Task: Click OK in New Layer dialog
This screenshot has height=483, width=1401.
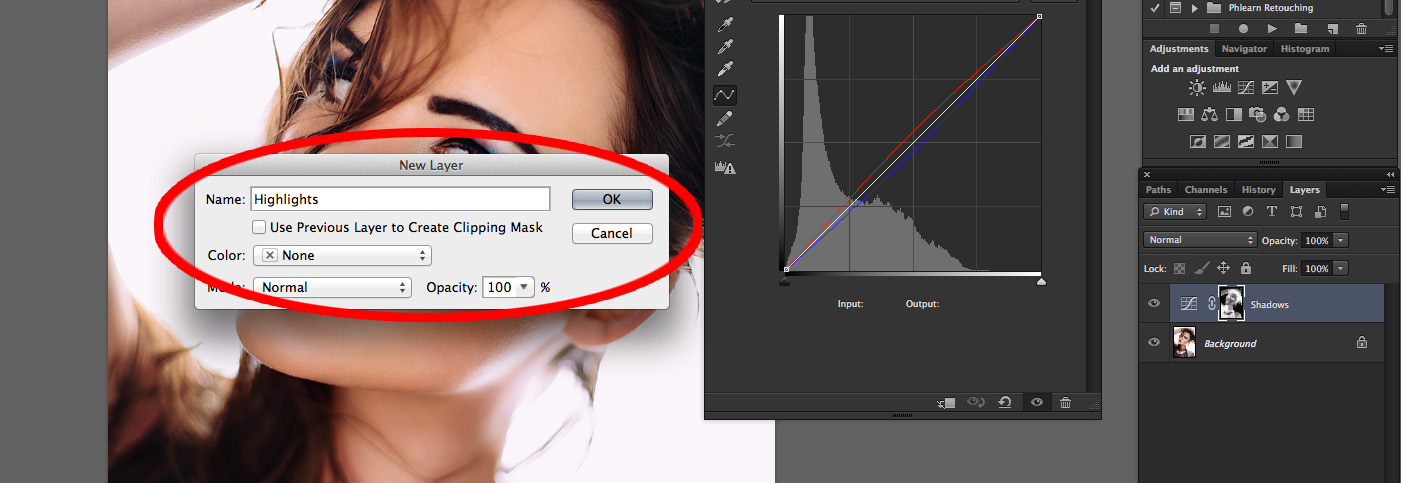Action: (612, 199)
